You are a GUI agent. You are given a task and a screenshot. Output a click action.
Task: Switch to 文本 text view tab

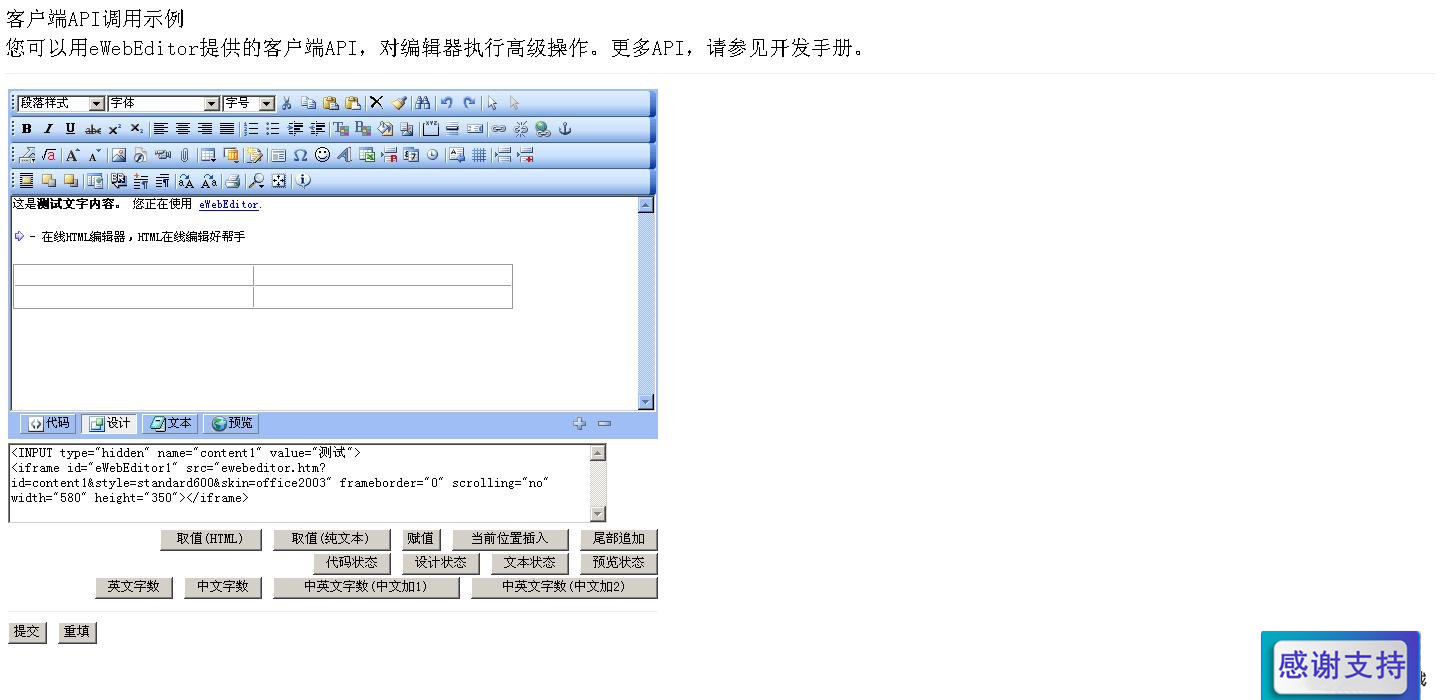(170, 423)
